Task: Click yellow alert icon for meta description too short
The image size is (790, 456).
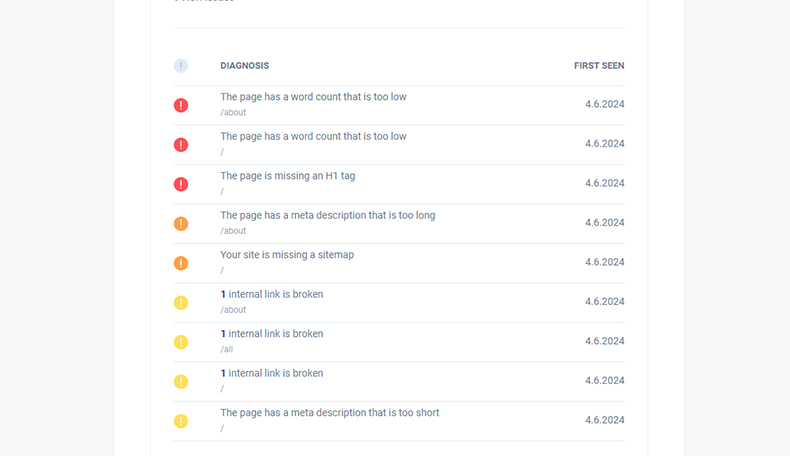Action: [181, 421]
